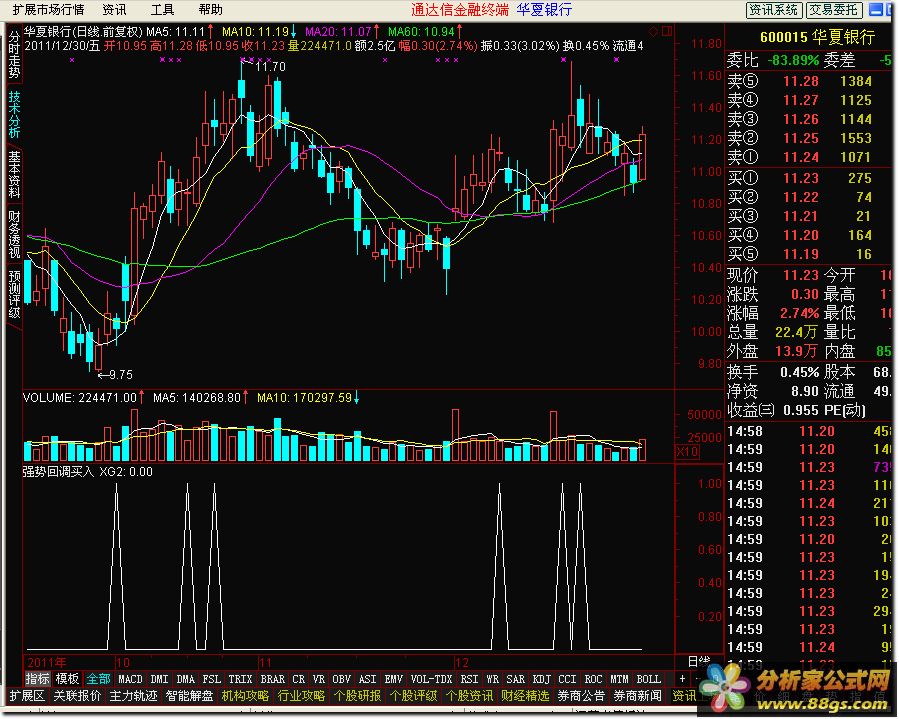Switch indicator to MTM
The height and width of the screenshot is (719, 899).
click(619, 679)
